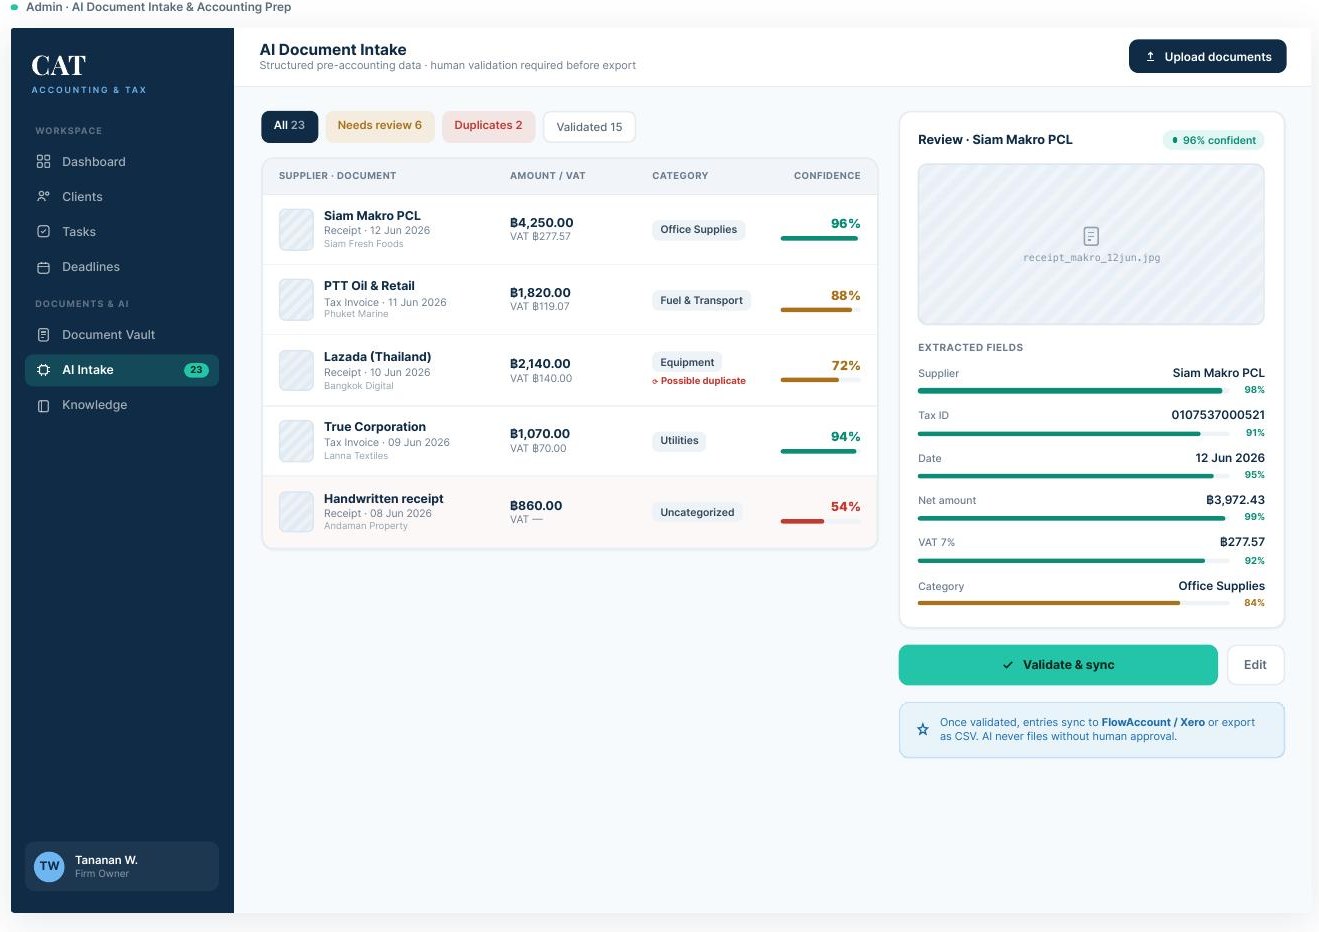Click the receipt file icon in preview
The image size is (1319, 932).
pos(1091,236)
